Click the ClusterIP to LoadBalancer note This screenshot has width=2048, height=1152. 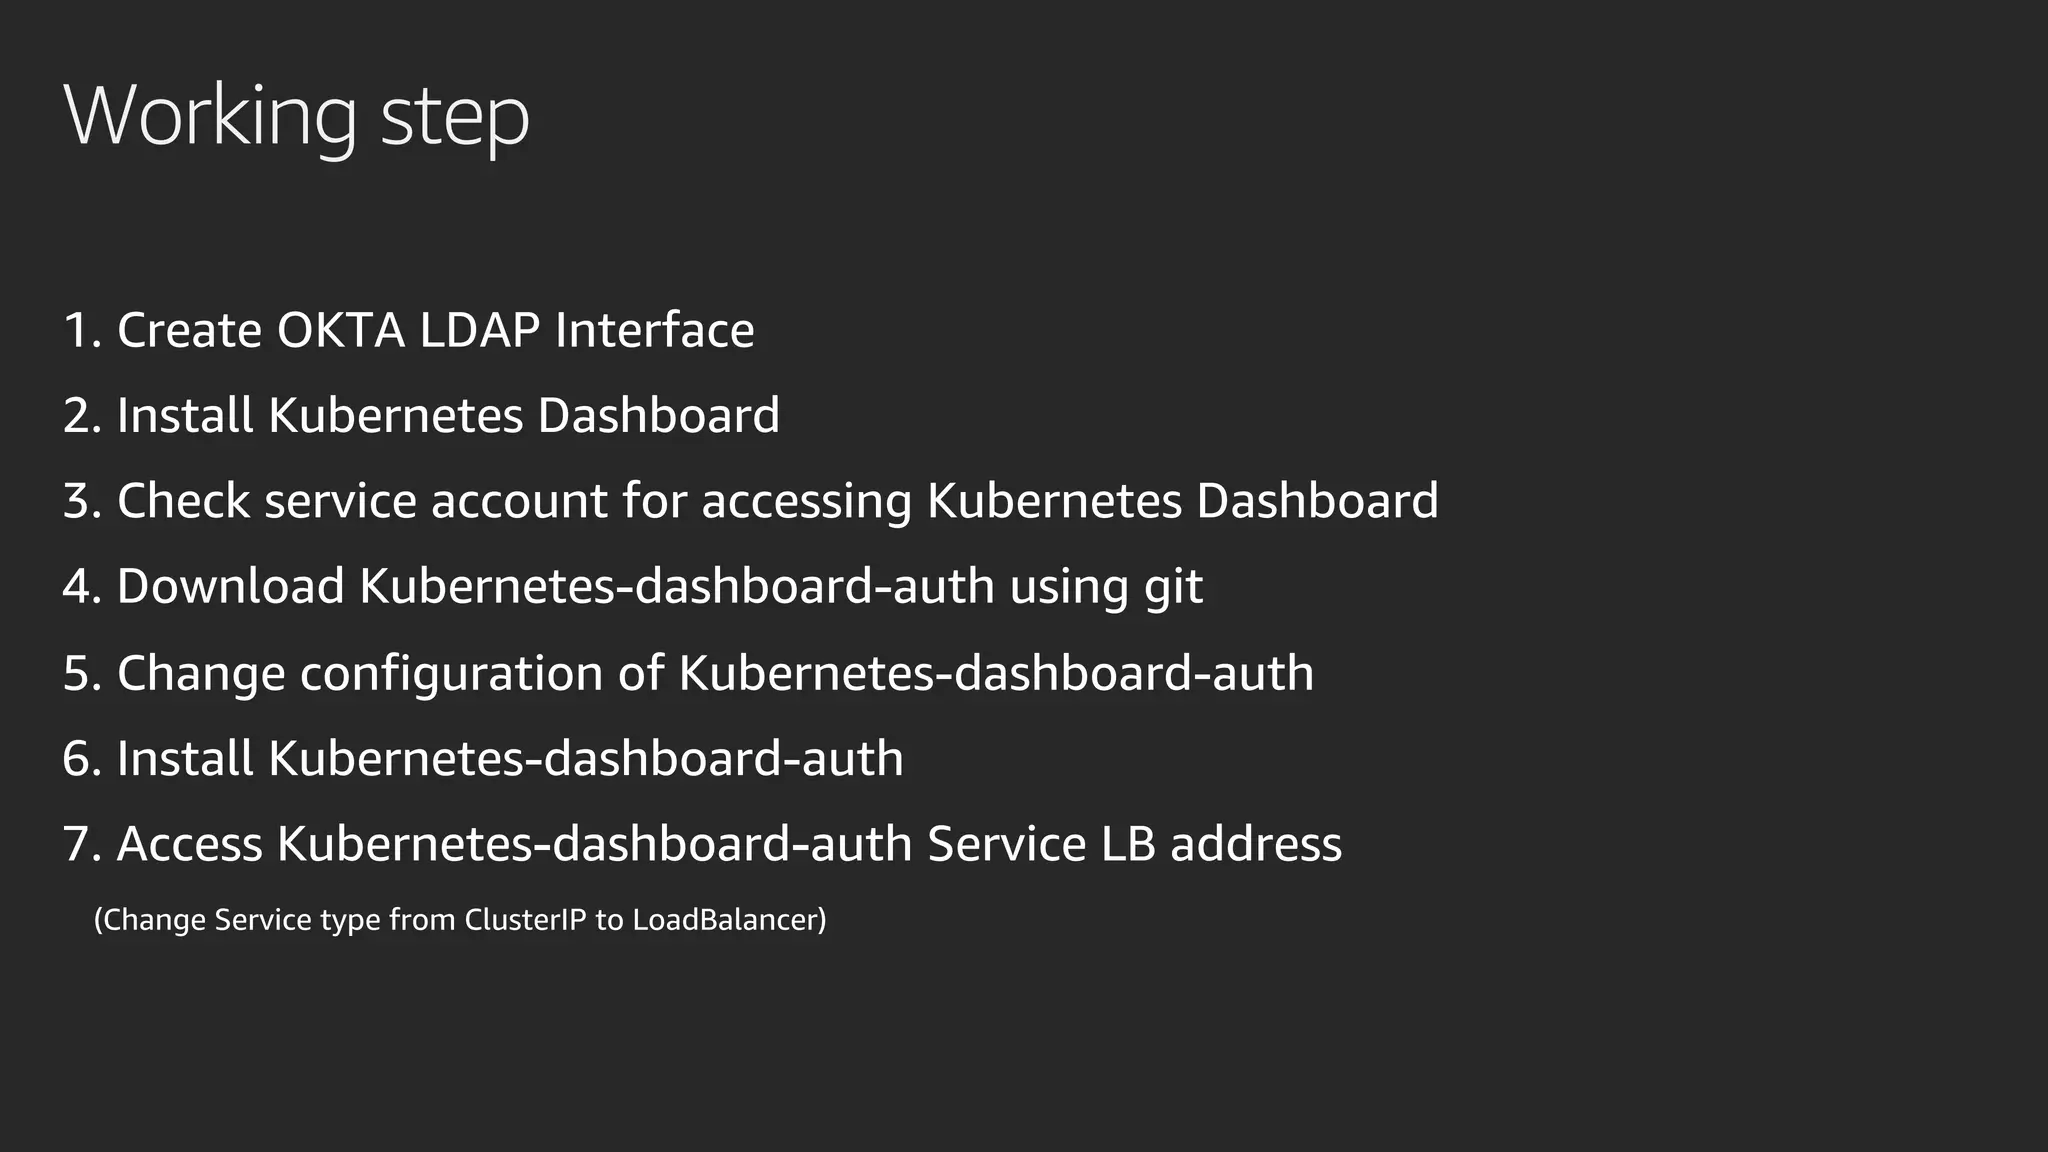tap(460, 920)
